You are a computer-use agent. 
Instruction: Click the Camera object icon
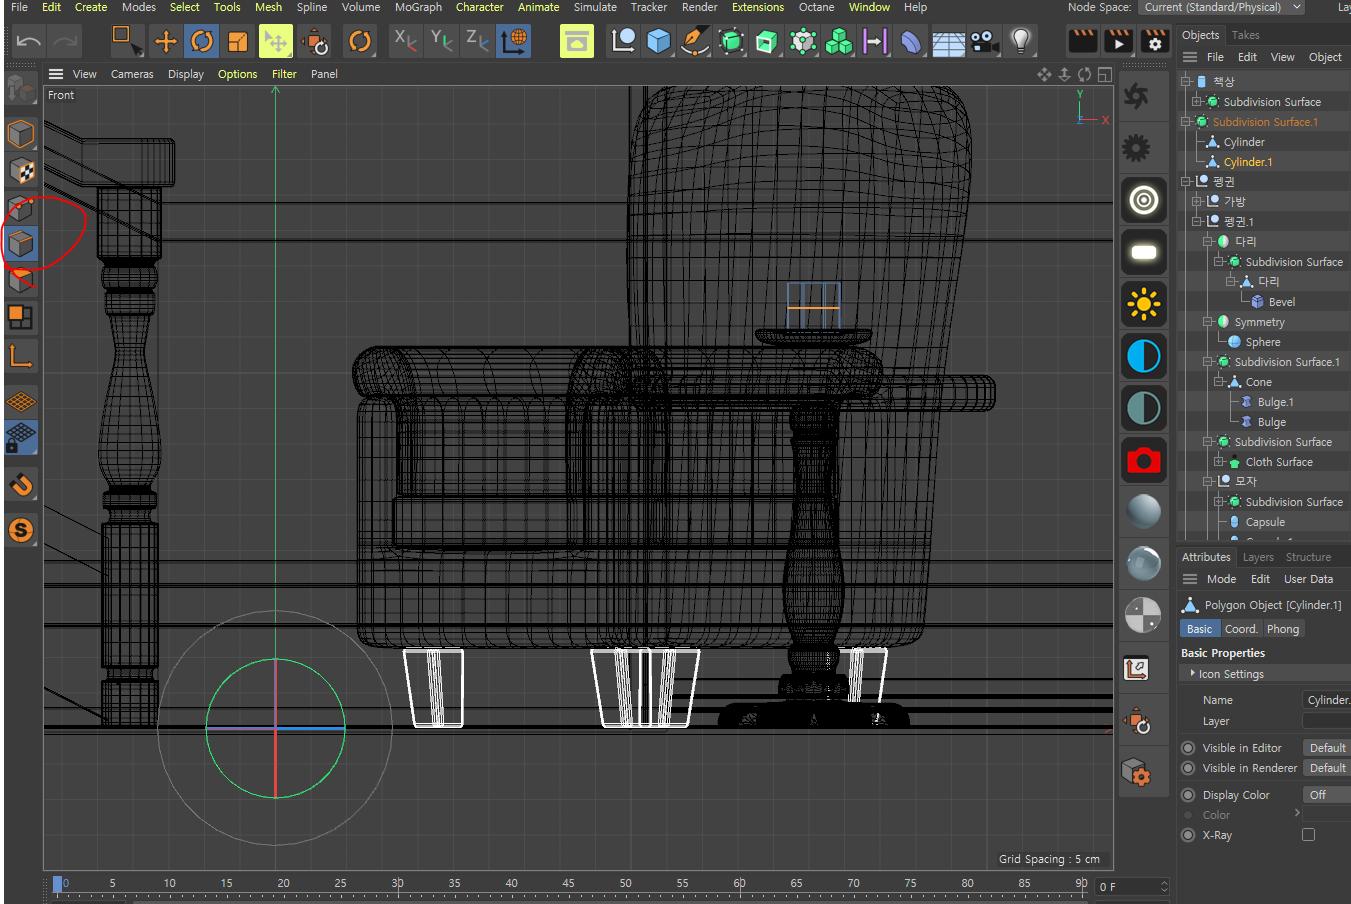(985, 41)
